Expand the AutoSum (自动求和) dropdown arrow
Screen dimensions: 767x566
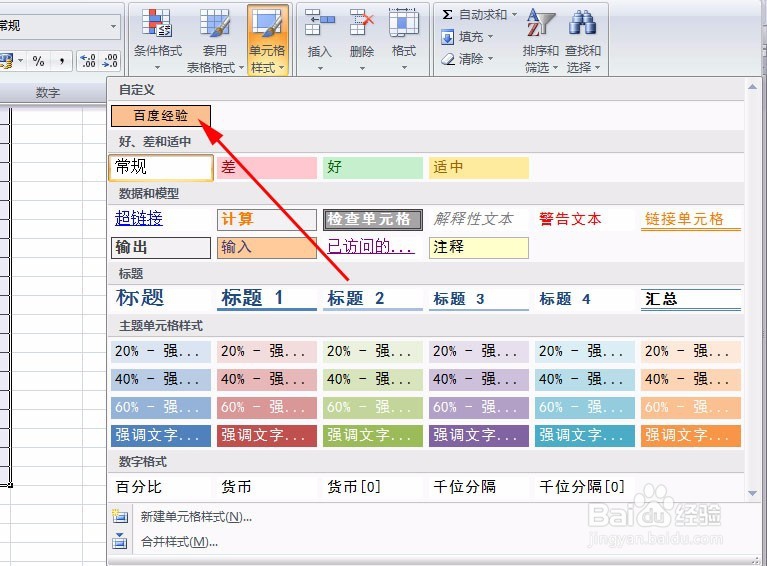[514, 15]
